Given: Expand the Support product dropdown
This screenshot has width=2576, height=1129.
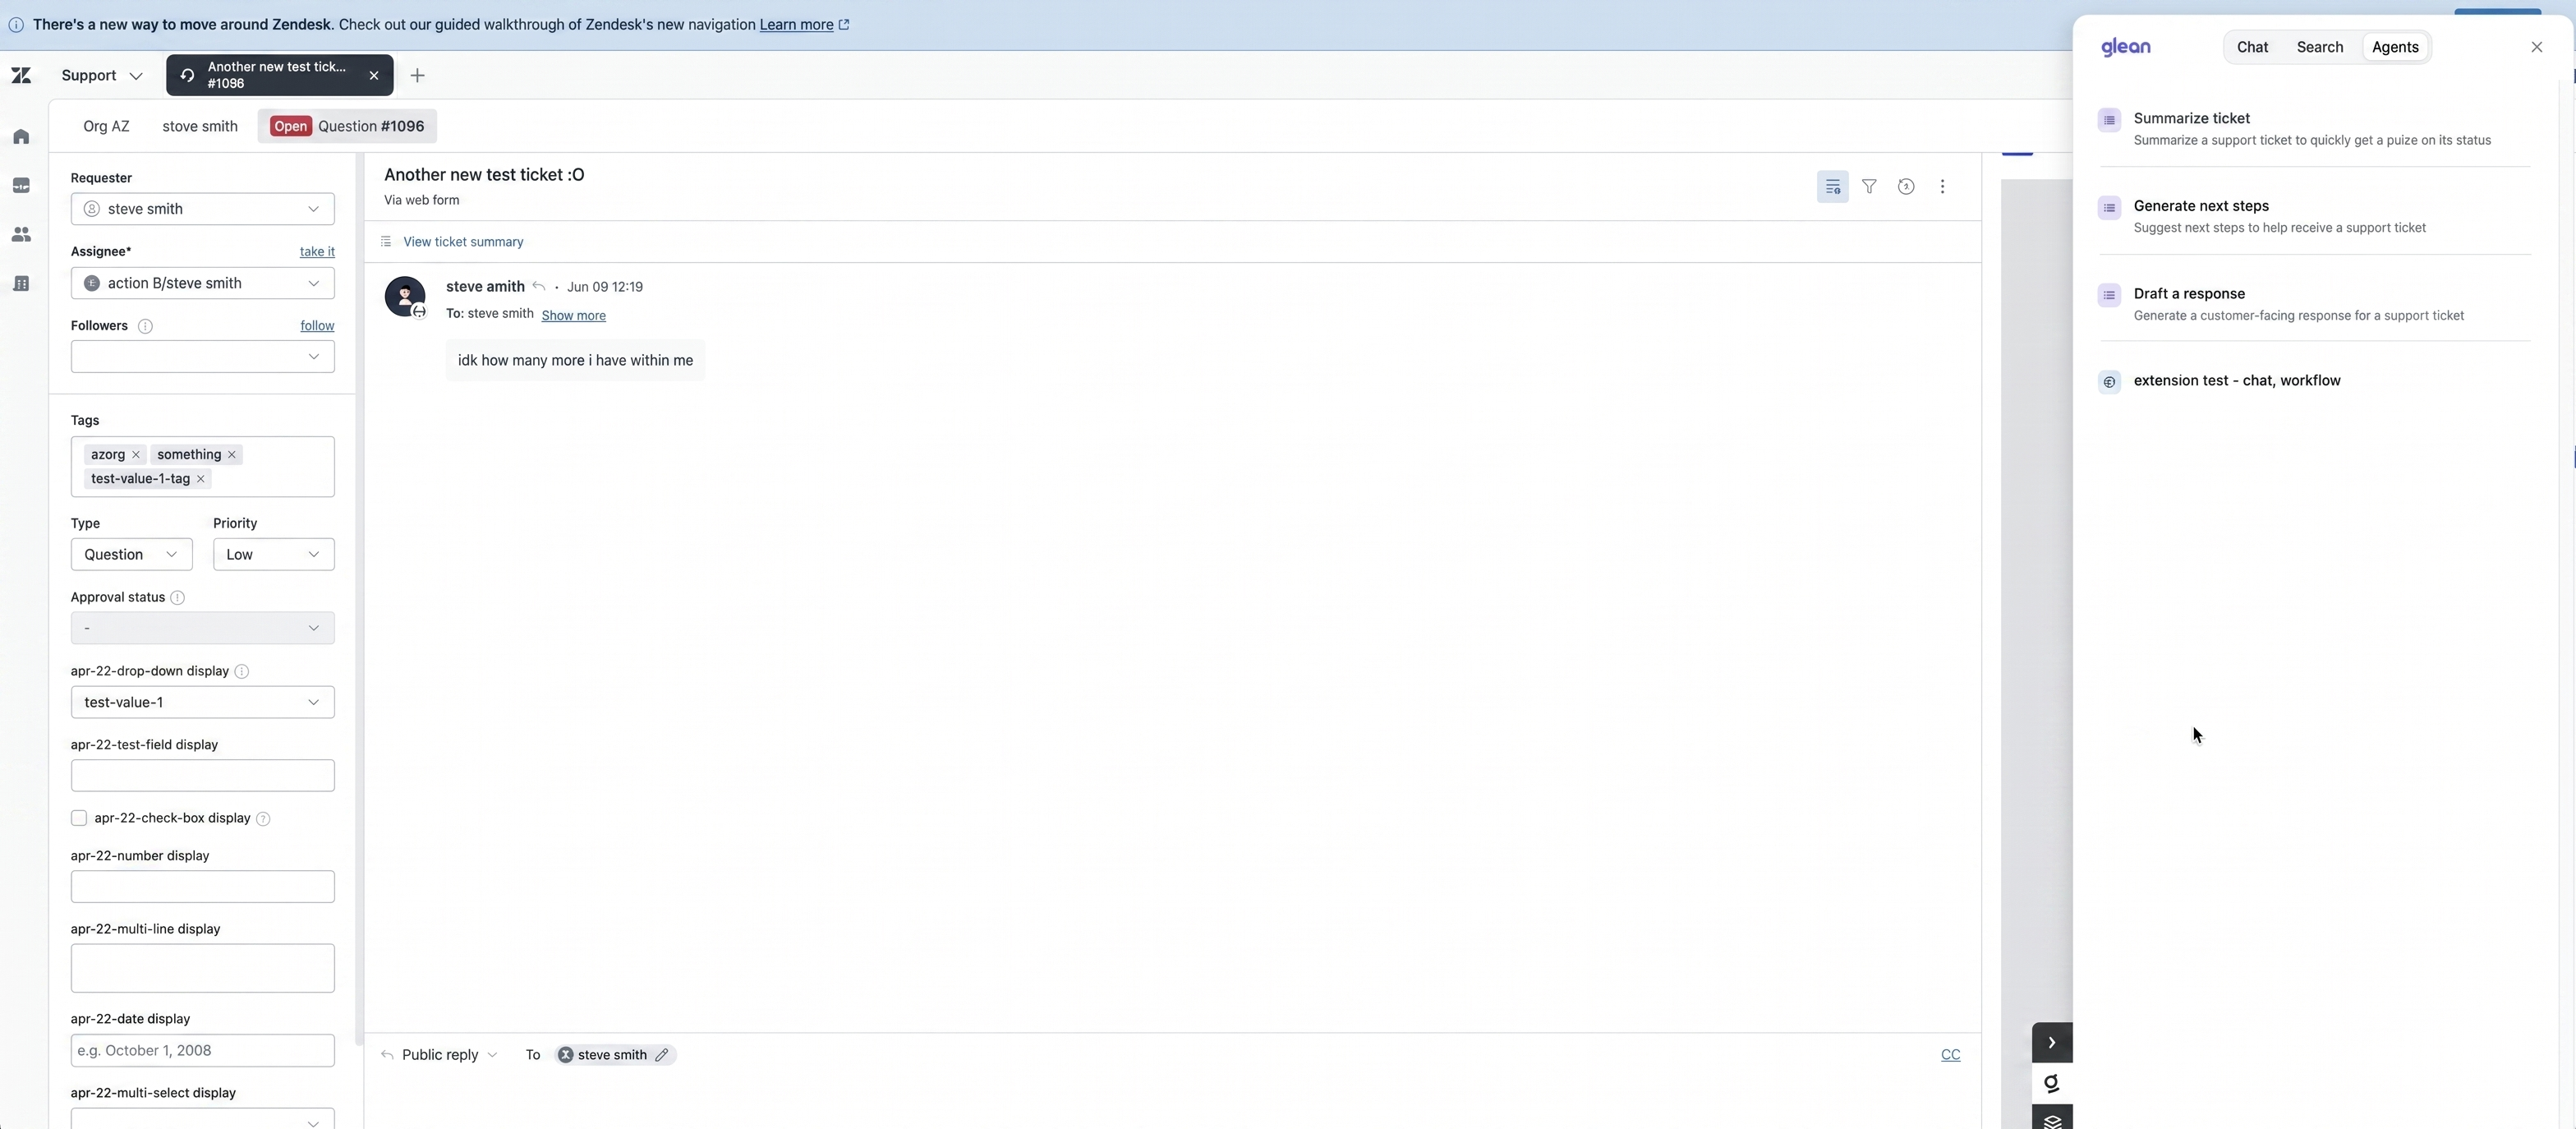Looking at the screenshot, I should coord(101,75).
